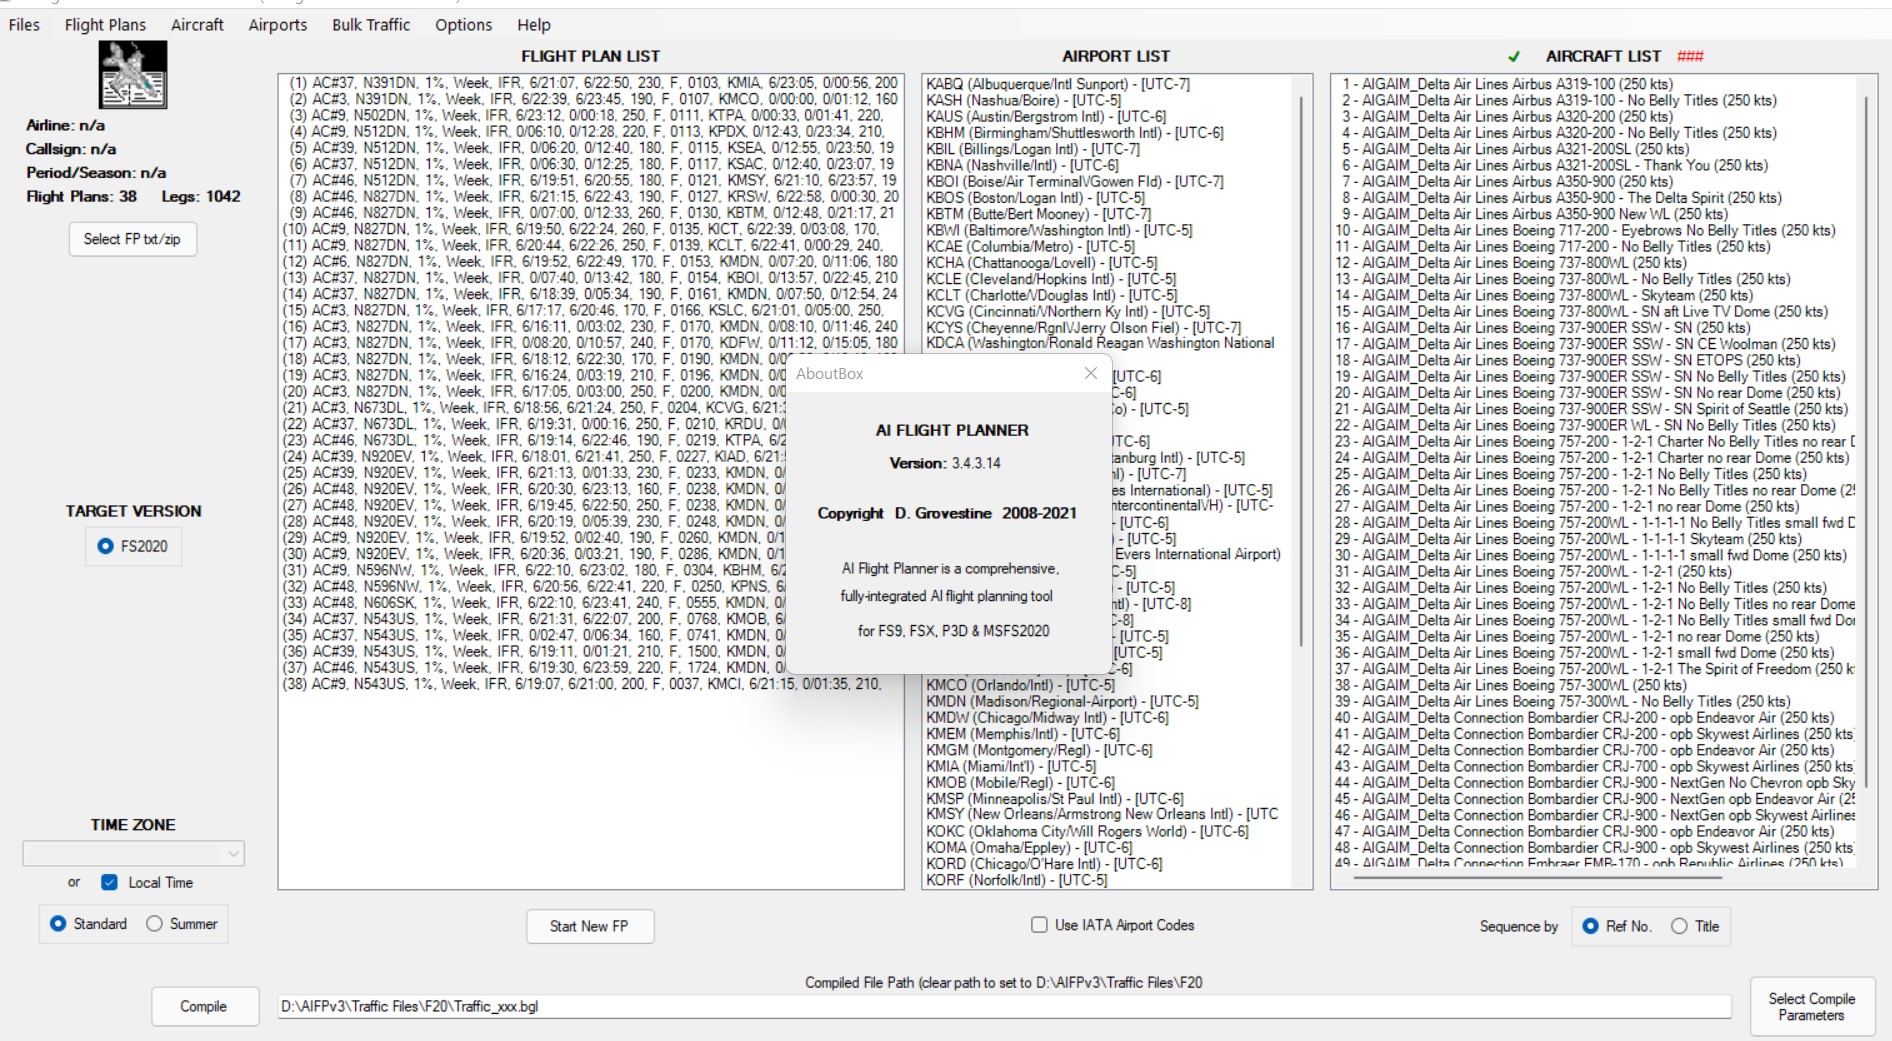Click the Start New FP button
The image size is (1892, 1041).
coord(589,926)
